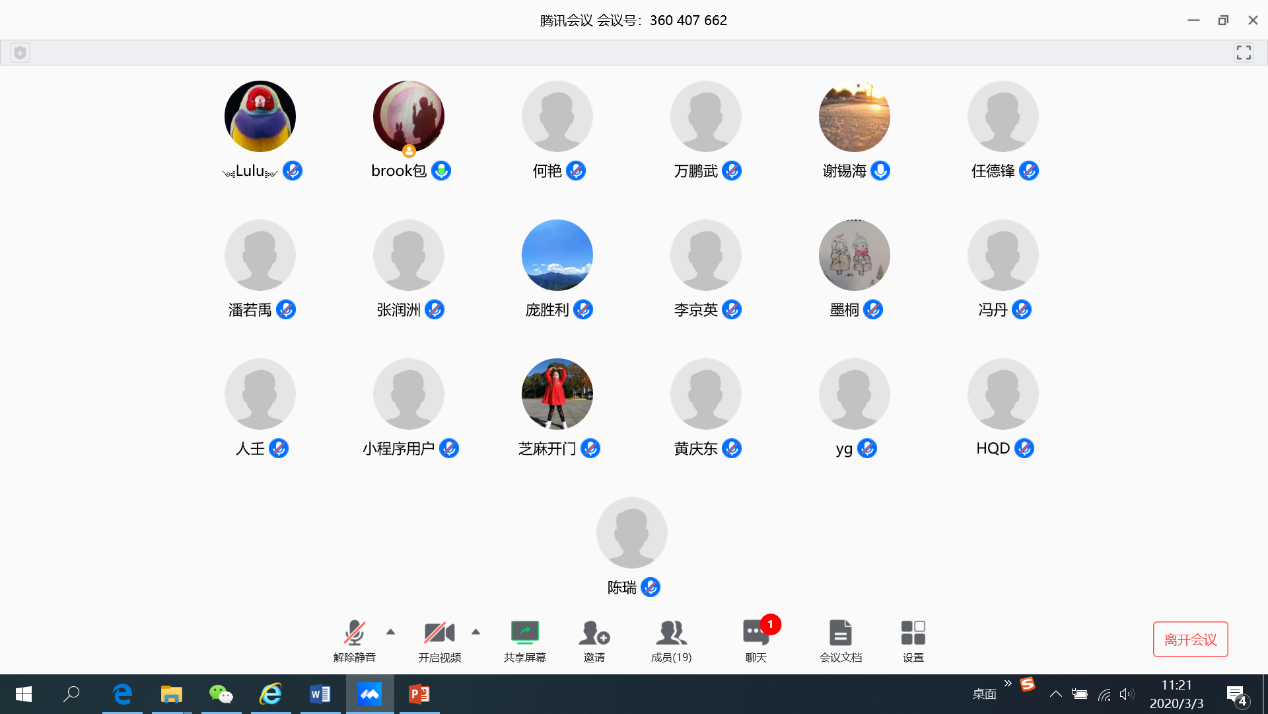Expand the video options arrow beside 开启视频
The height and width of the screenshot is (714, 1268).
476,631
